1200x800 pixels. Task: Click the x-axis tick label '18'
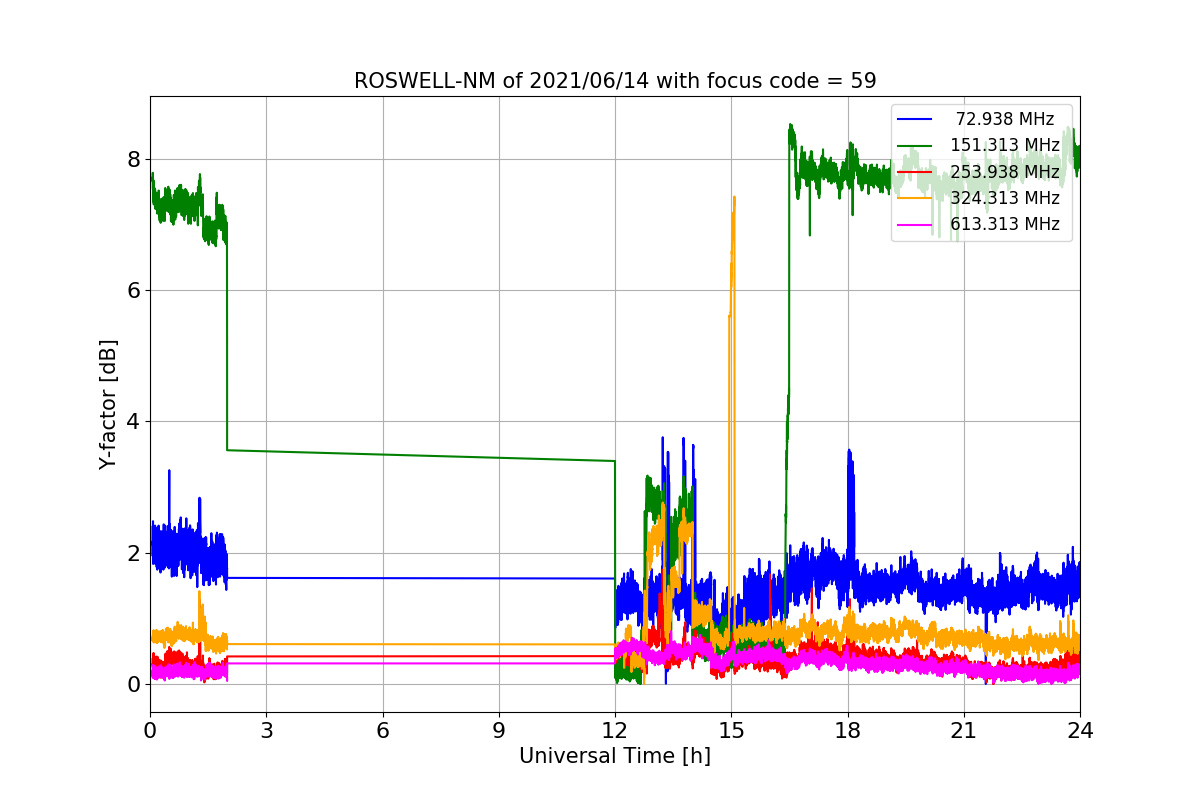848,731
